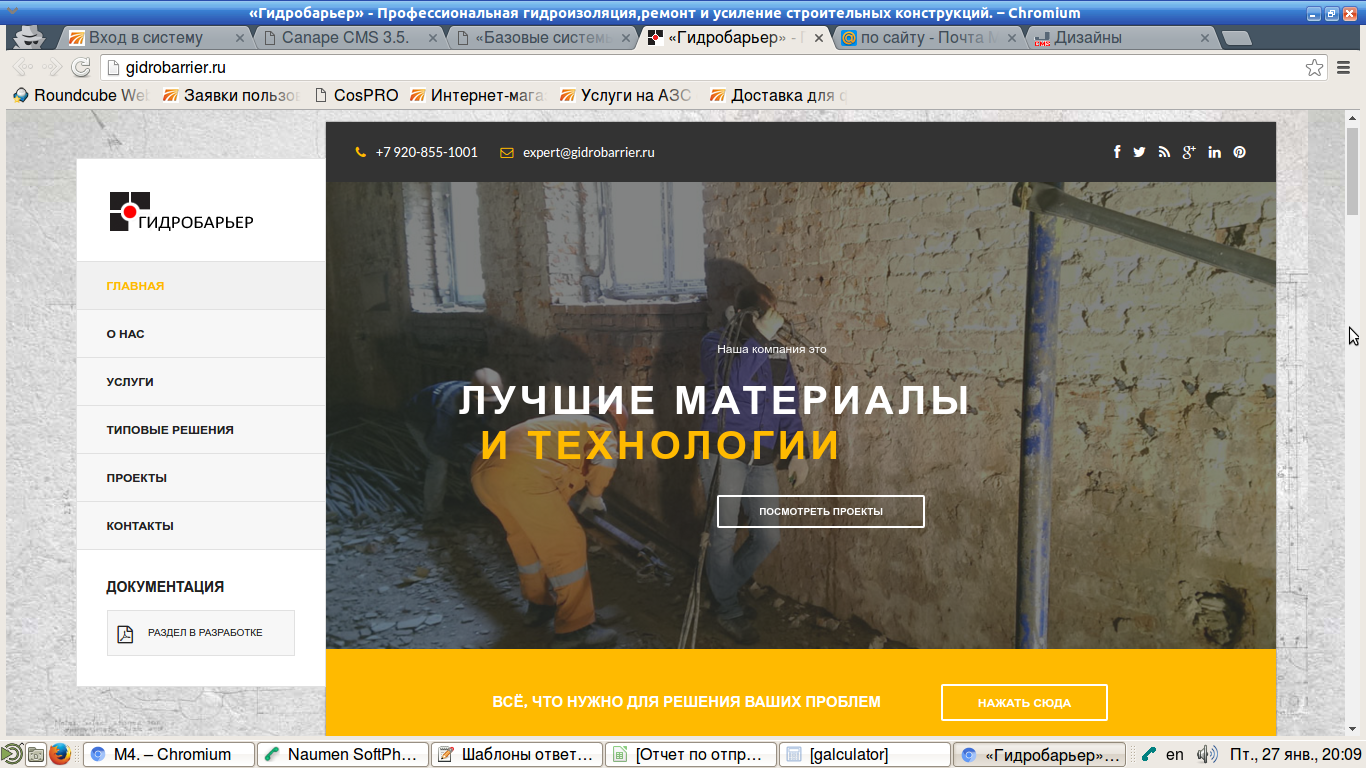Click the browser reload button
The image size is (1366, 768).
click(81, 68)
